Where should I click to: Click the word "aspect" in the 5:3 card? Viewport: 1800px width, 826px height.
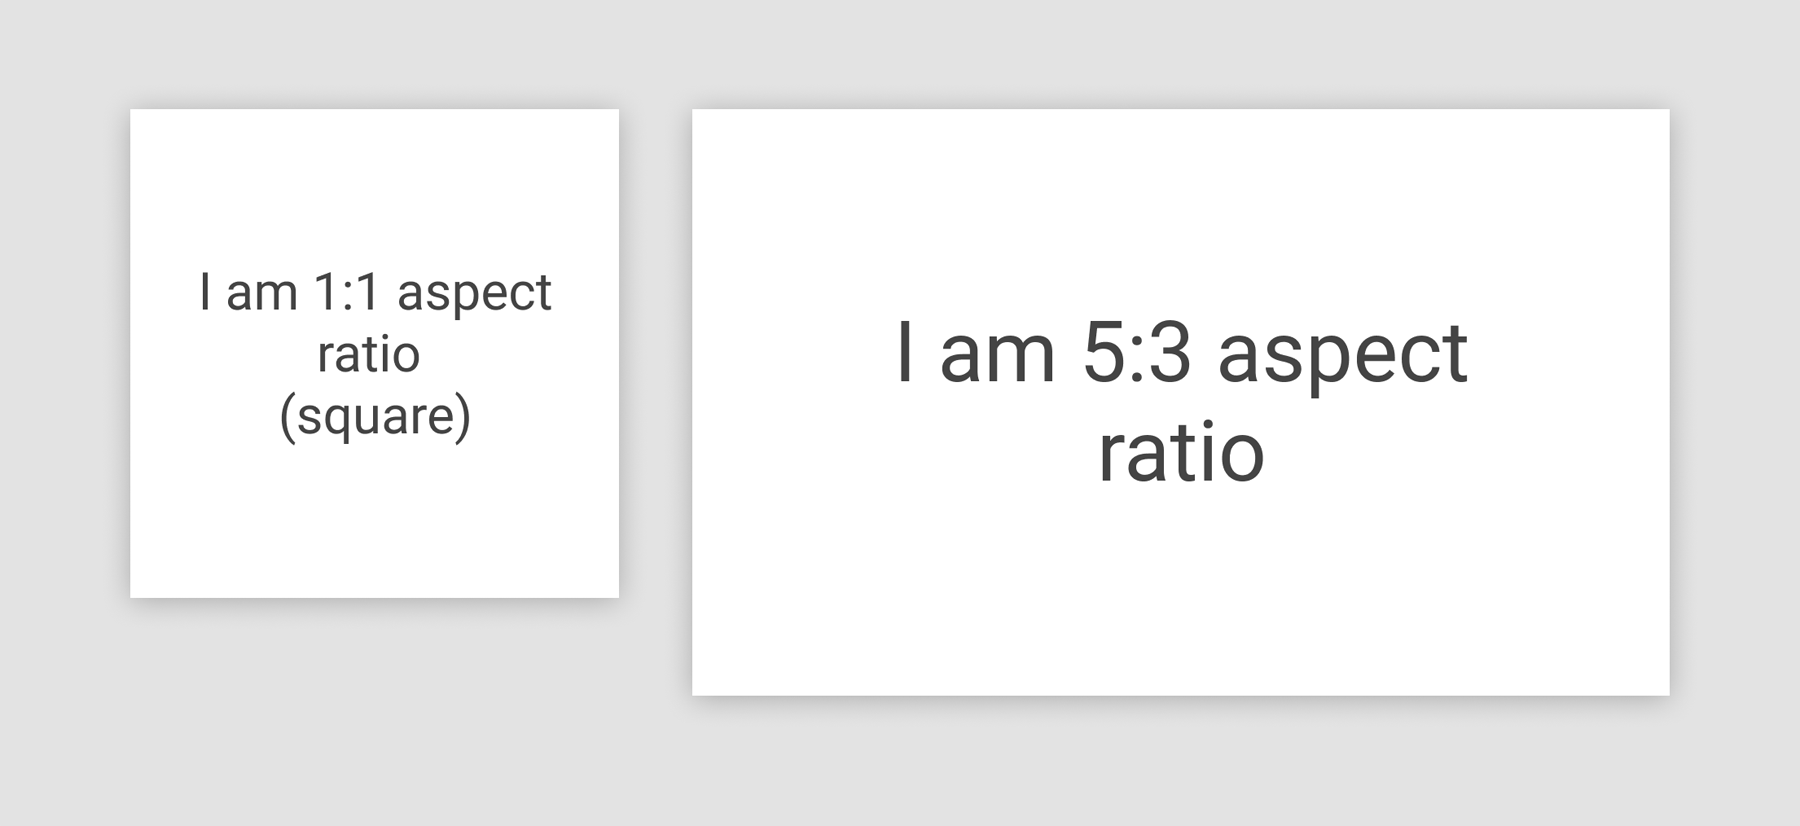1342,355
